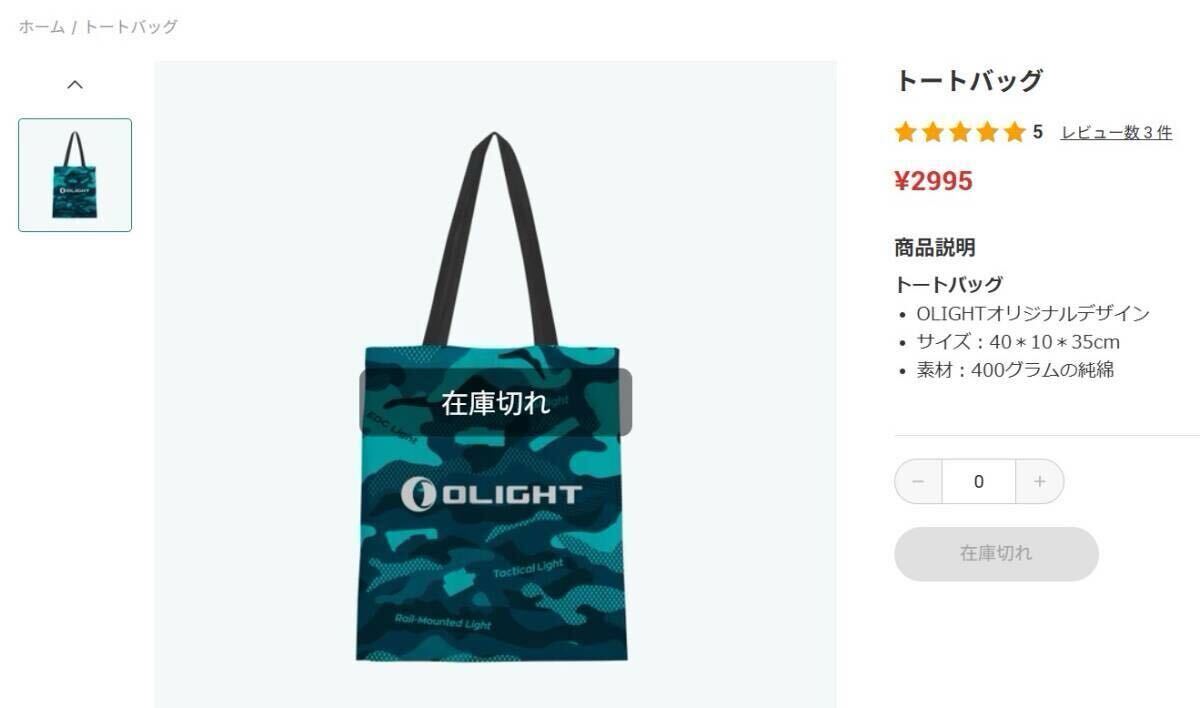Click the minus quantity button
This screenshot has height=708, width=1200.
coord(918,482)
